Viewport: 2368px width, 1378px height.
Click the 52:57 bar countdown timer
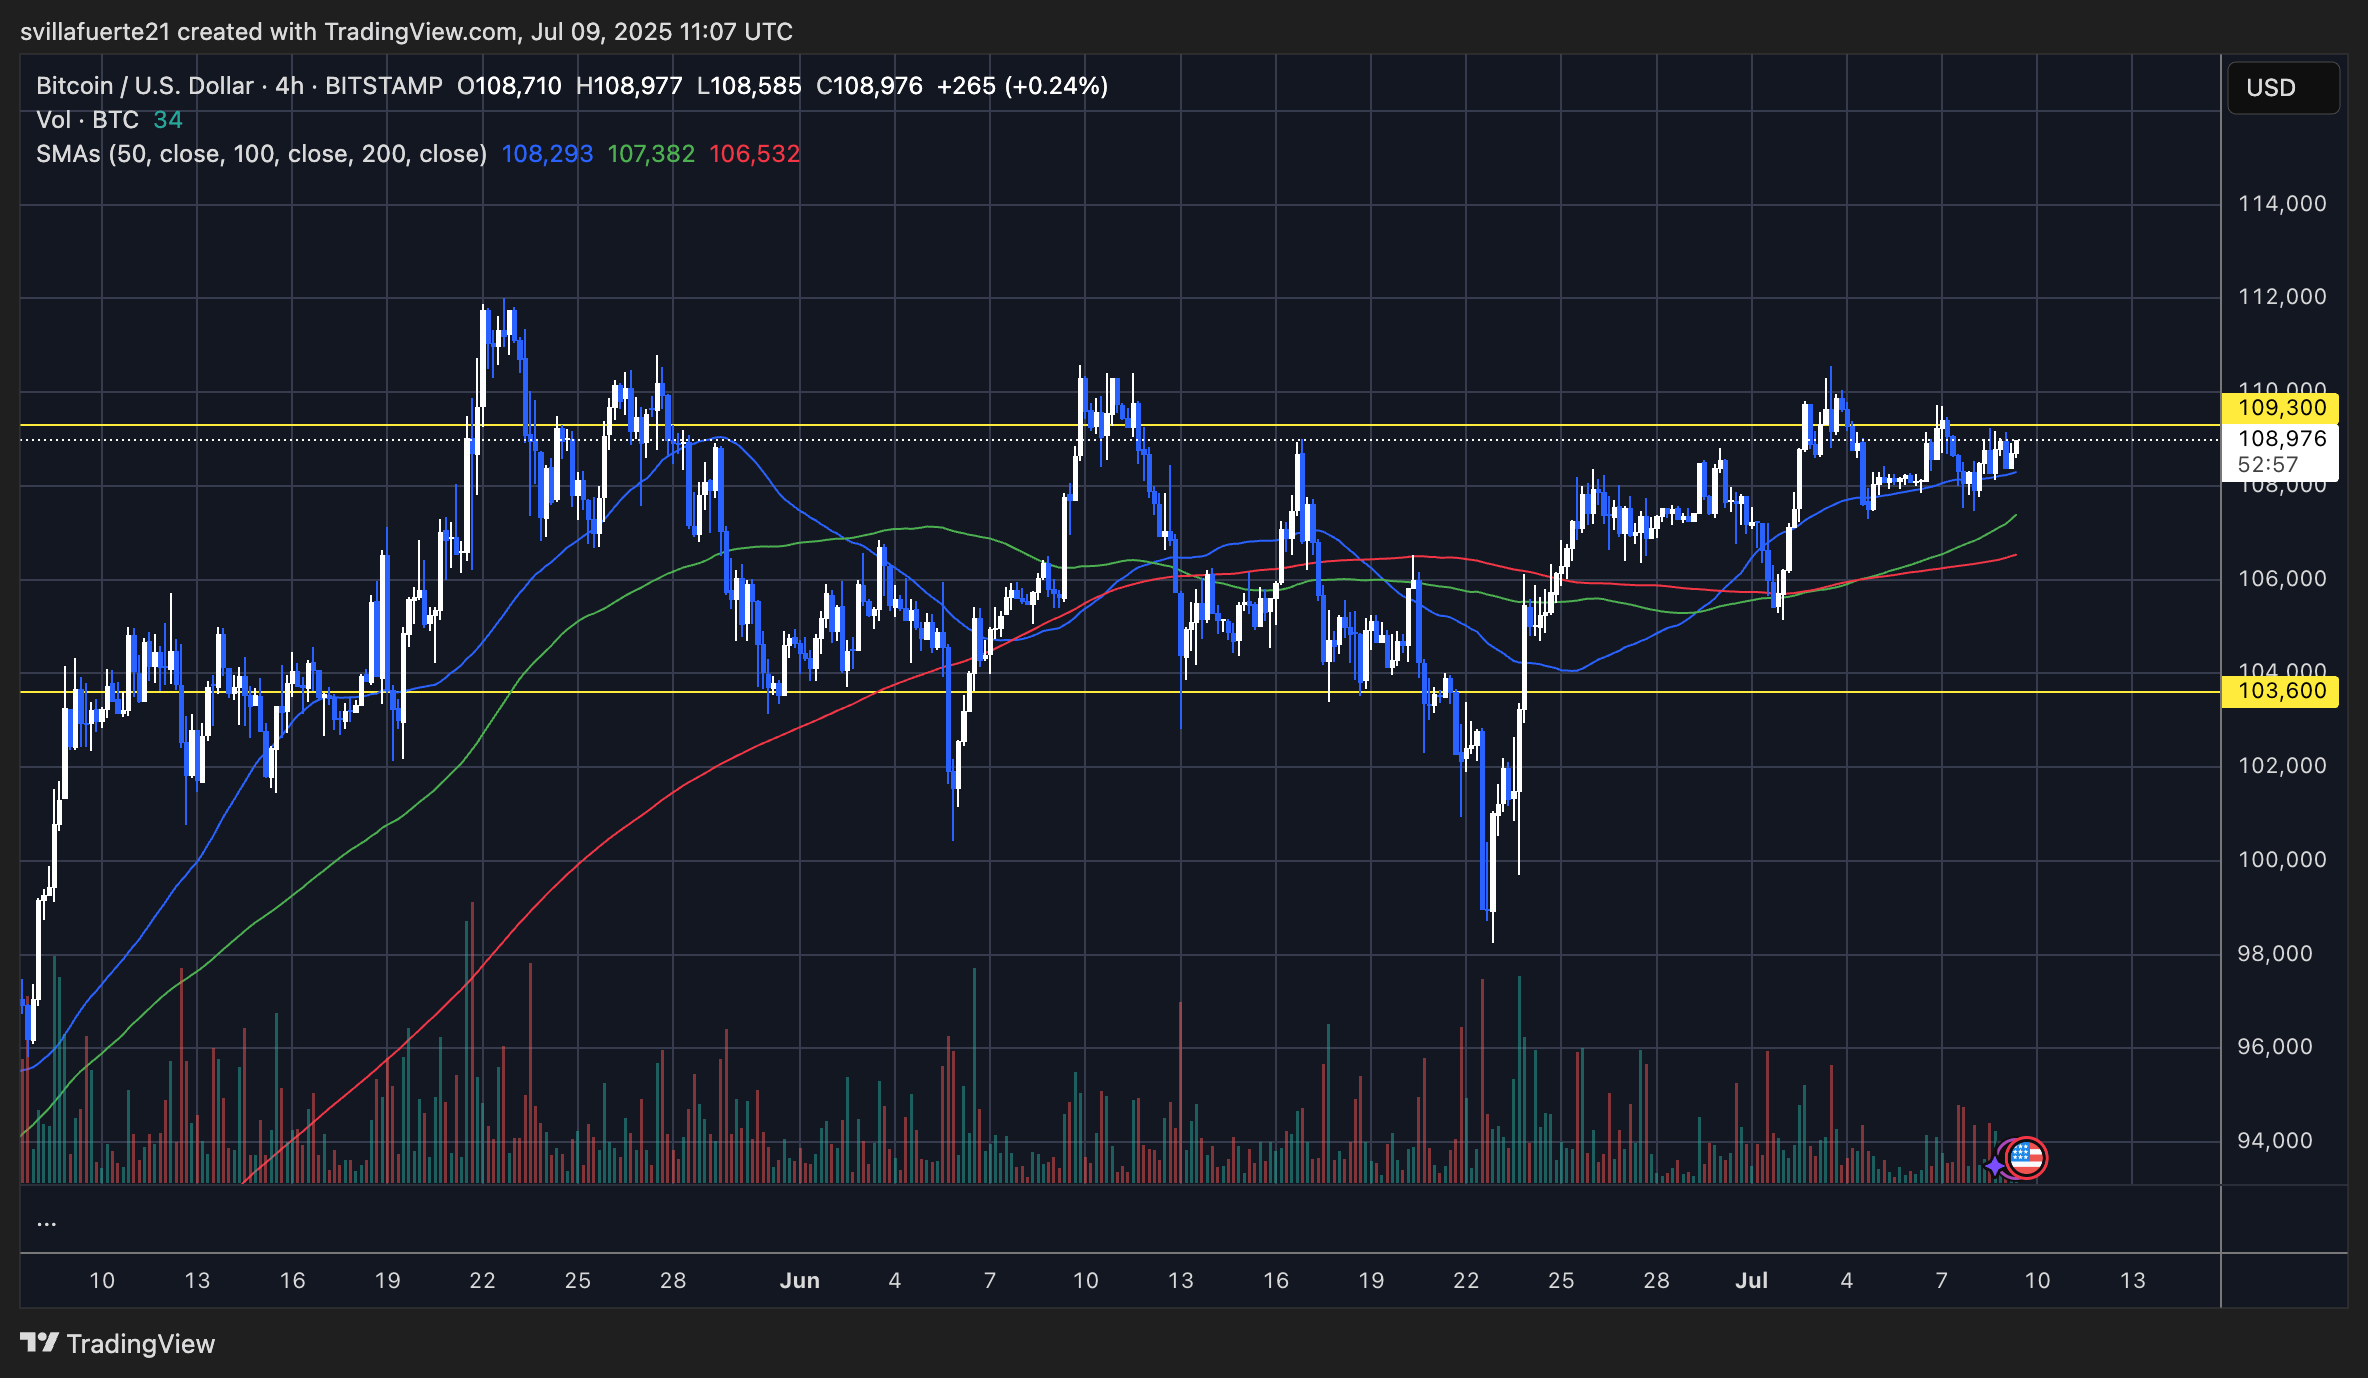[x=2267, y=465]
